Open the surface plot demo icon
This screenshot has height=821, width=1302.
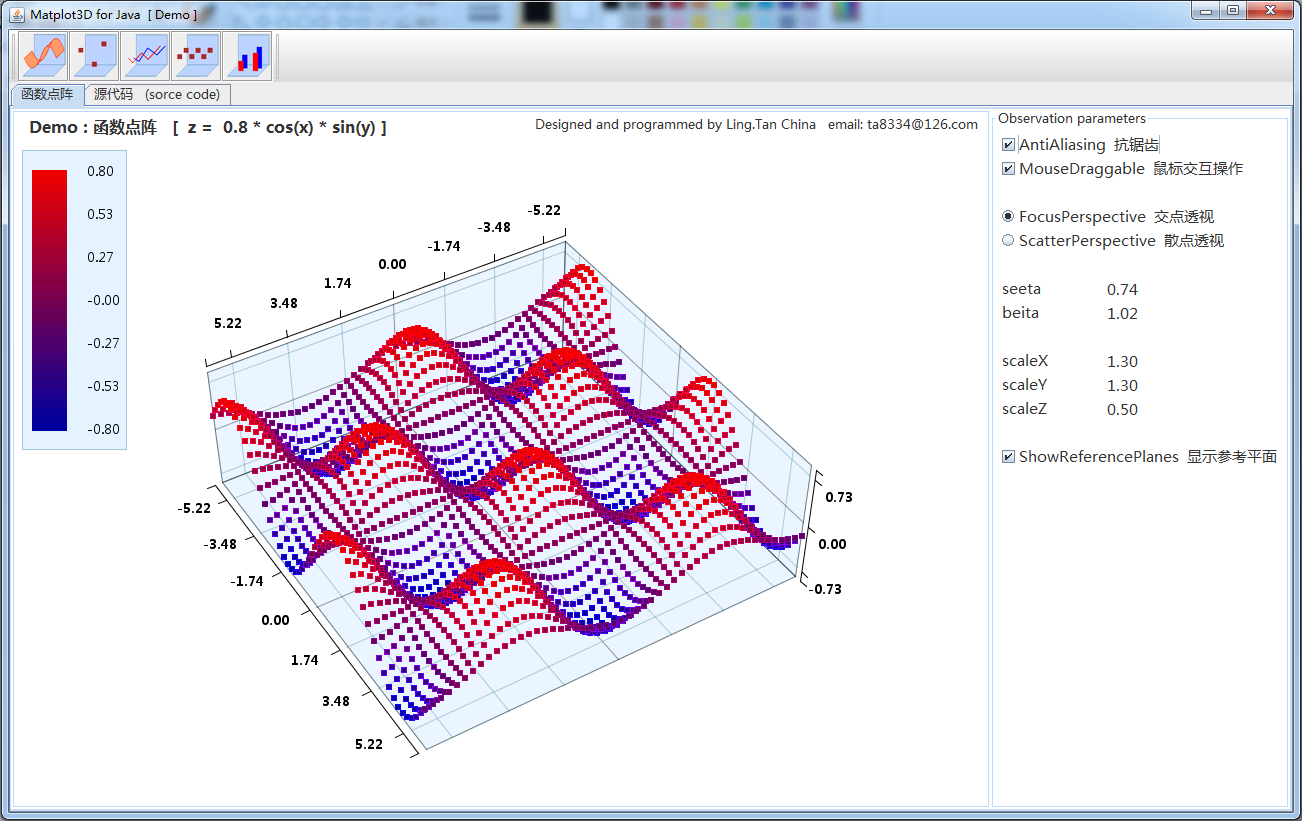[44, 56]
